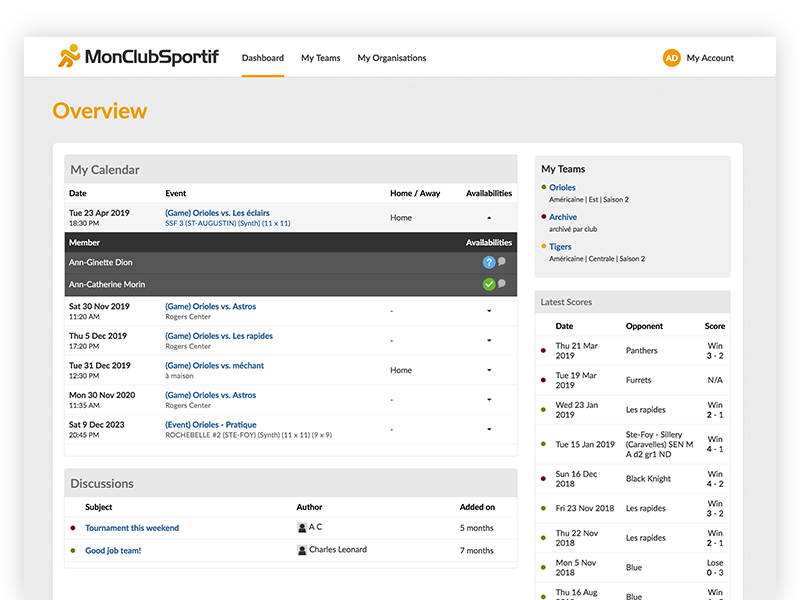Click Lose 0 - 3 score for Blue
The width and height of the screenshot is (800, 600).
point(715,567)
